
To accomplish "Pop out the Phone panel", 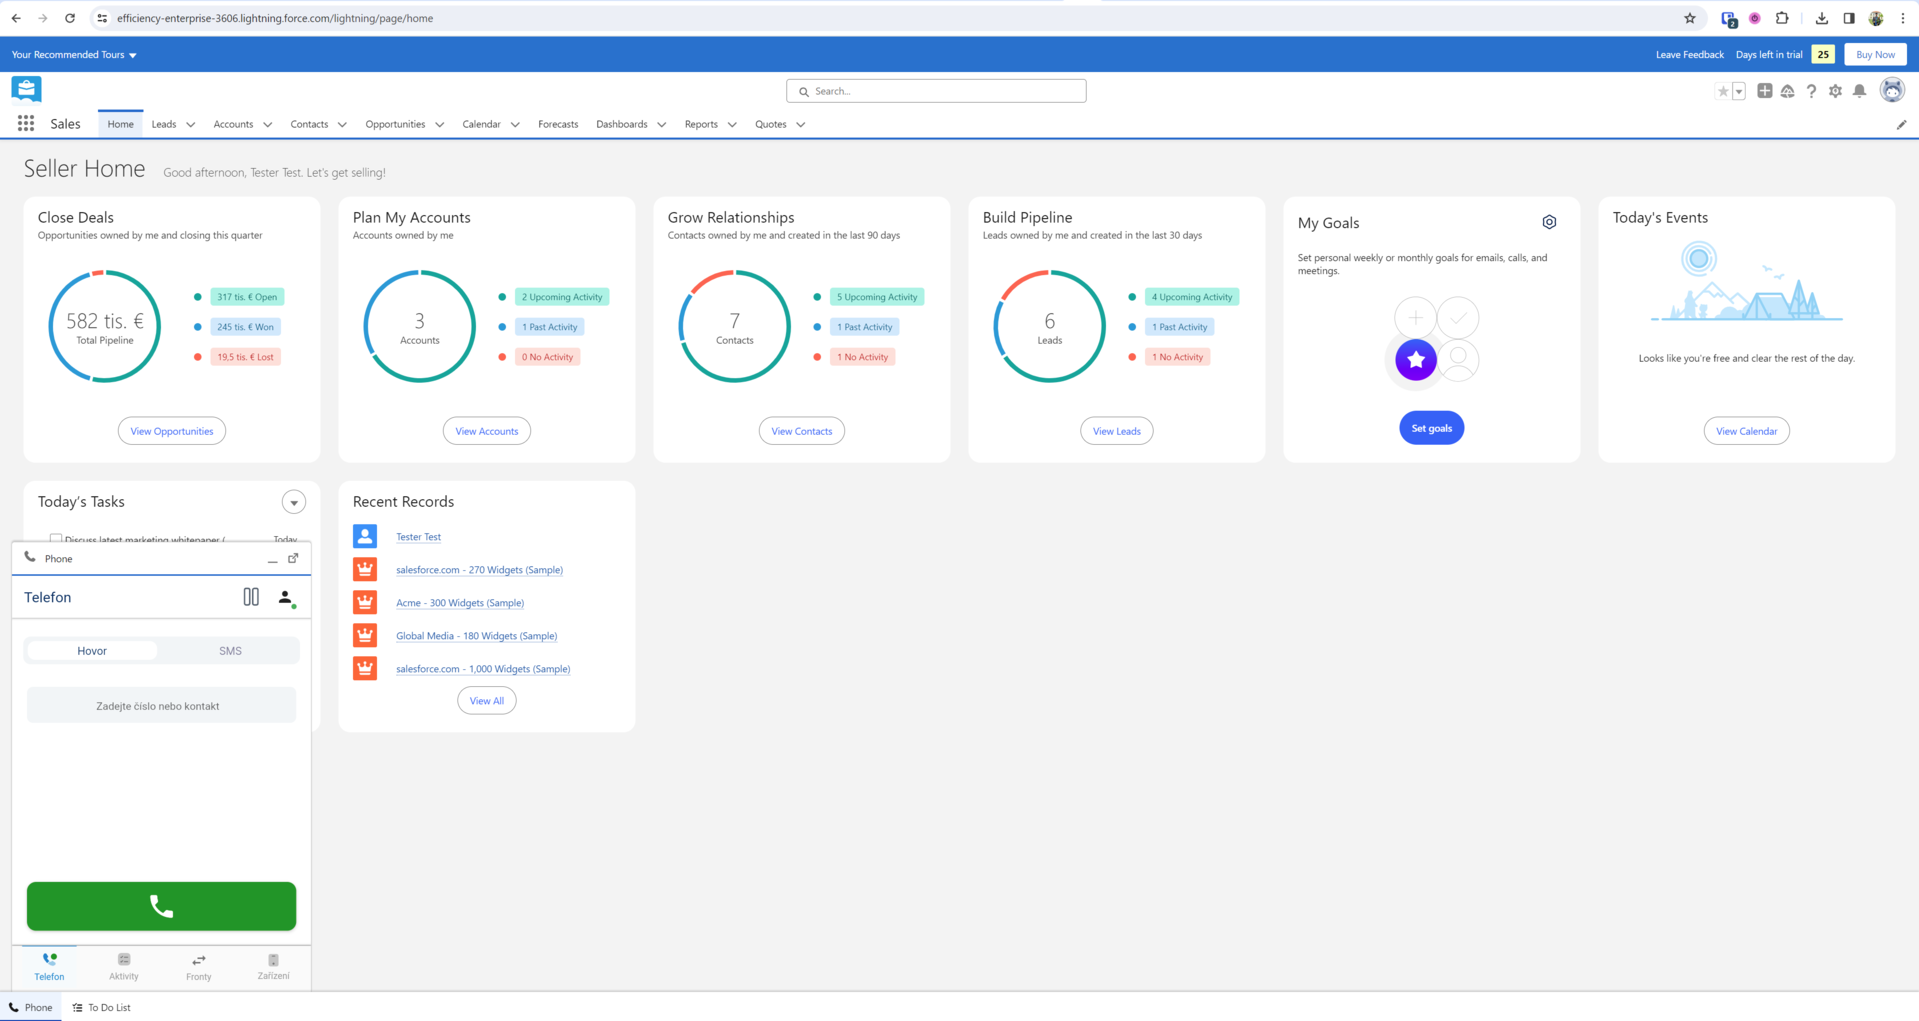I will pos(293,558).
